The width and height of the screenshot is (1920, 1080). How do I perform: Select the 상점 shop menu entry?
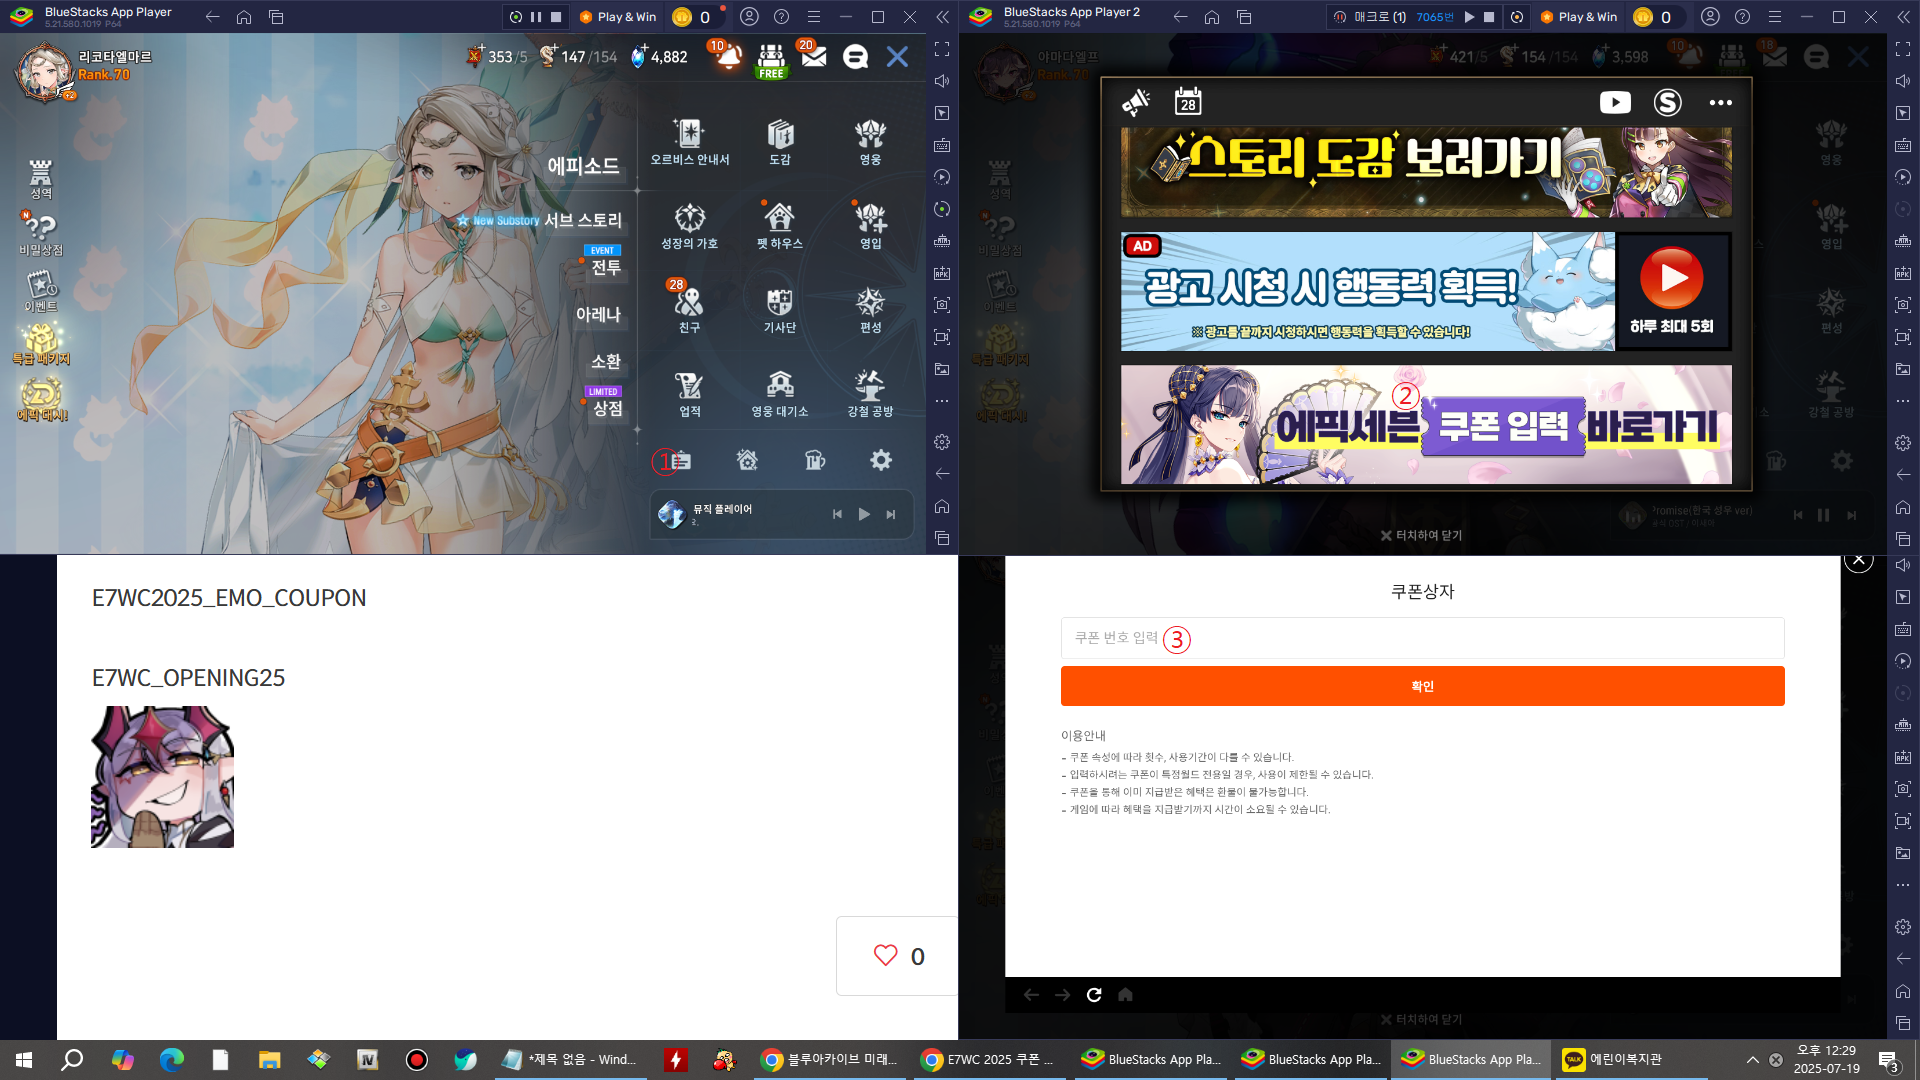coord(607,408)
